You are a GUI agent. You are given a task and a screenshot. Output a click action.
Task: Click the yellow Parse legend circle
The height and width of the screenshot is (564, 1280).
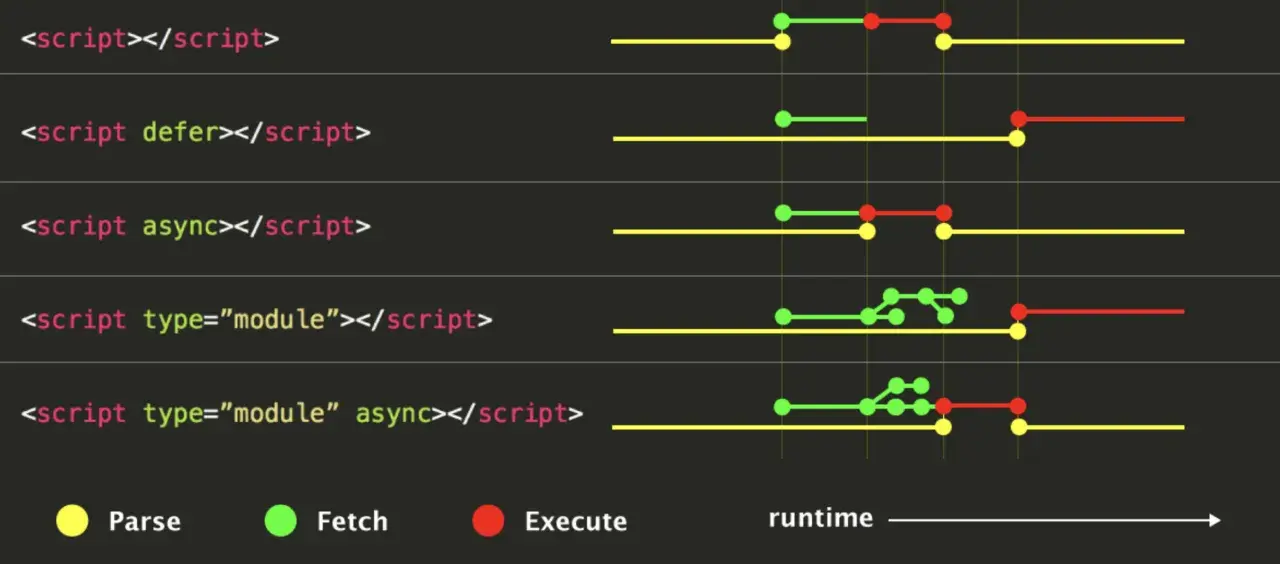[x=72, y=521]
